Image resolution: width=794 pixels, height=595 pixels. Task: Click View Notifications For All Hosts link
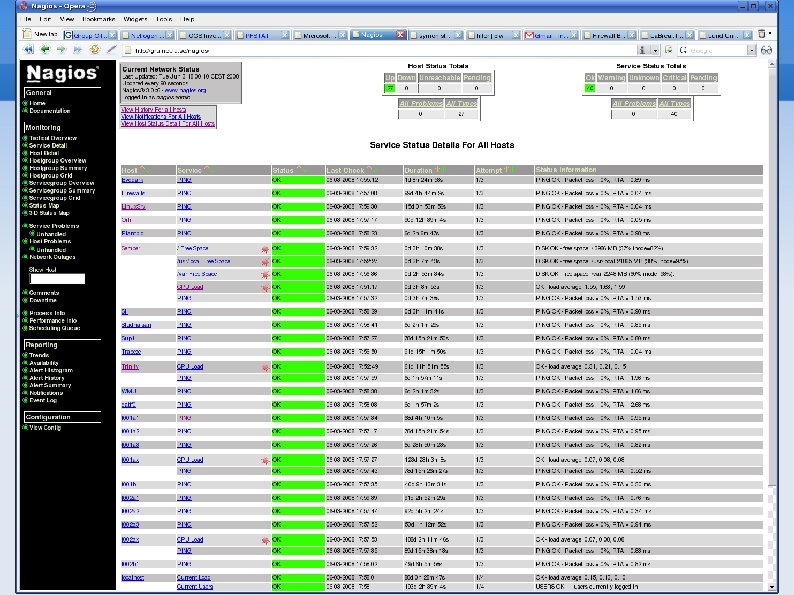tap(161, 116)
